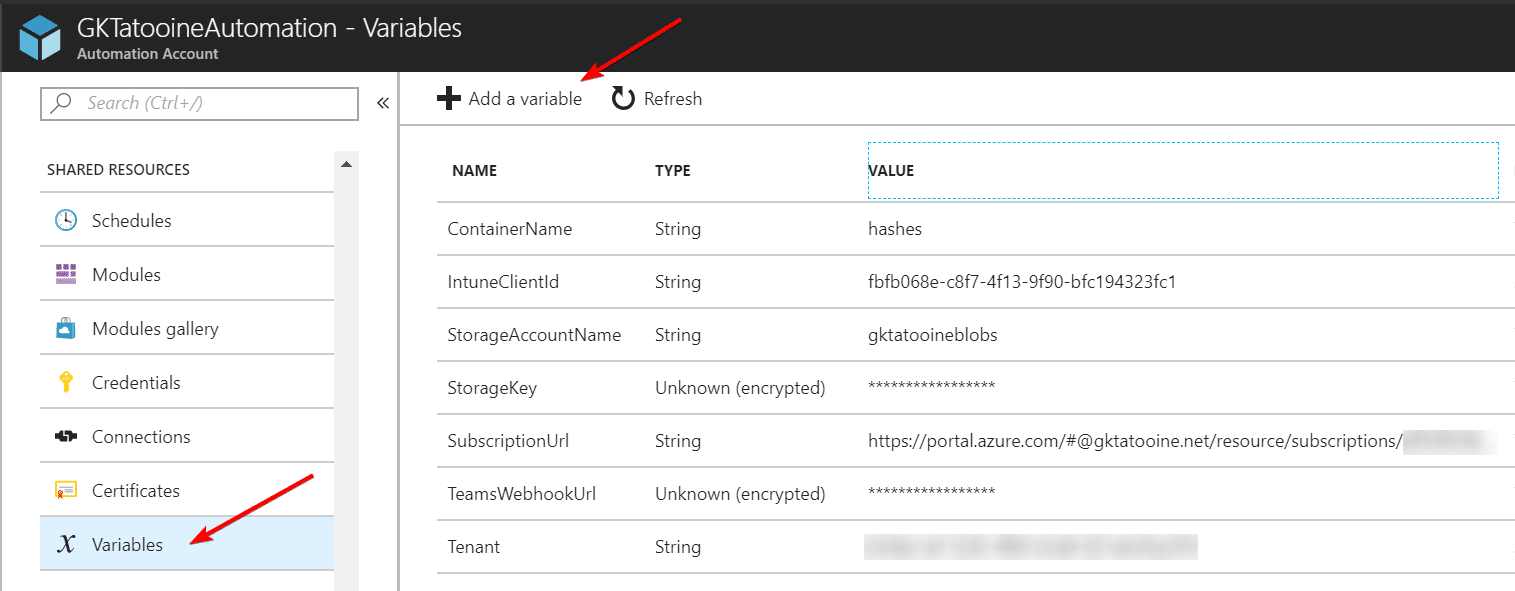Click the sidebar scrollbar up arrow
The width and height of the screenshot is (1515, 591).
click(x=346, y=164)
